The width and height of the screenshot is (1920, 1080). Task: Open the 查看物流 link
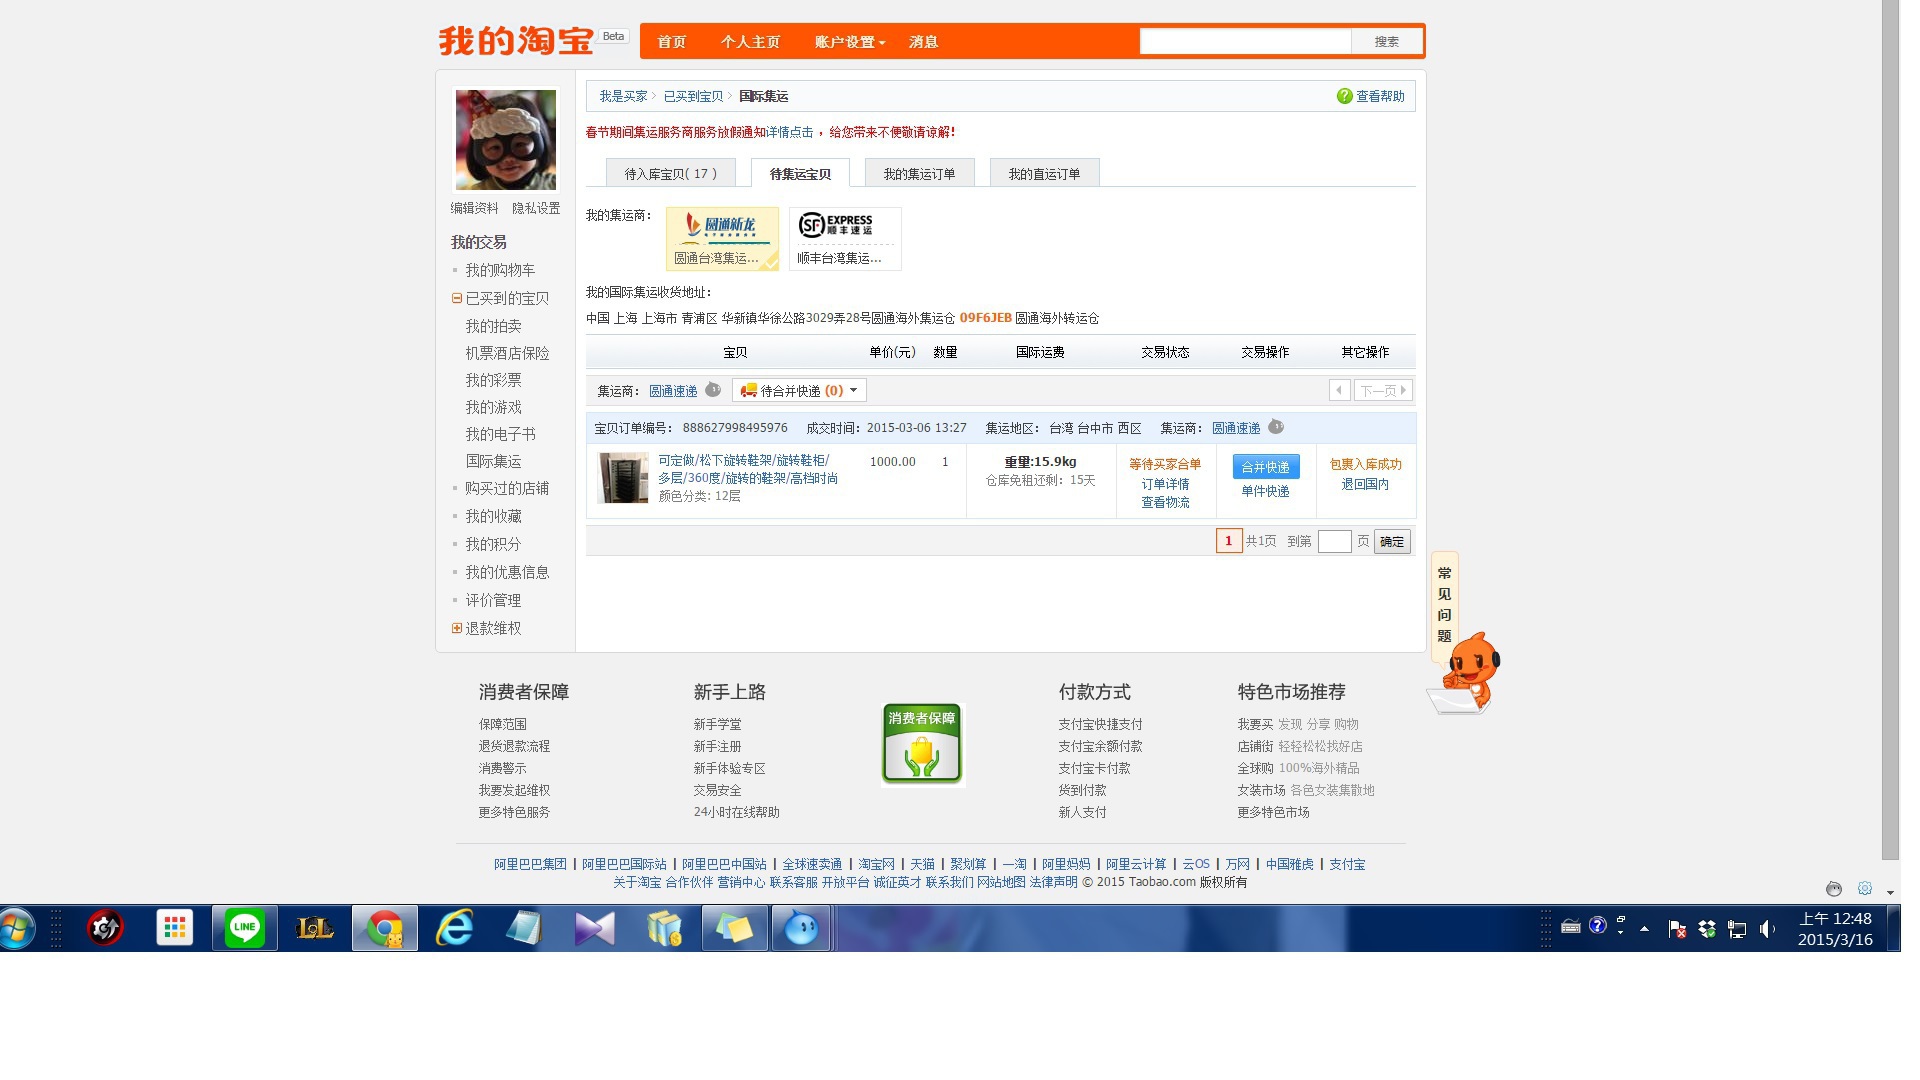pos(1165,502)
